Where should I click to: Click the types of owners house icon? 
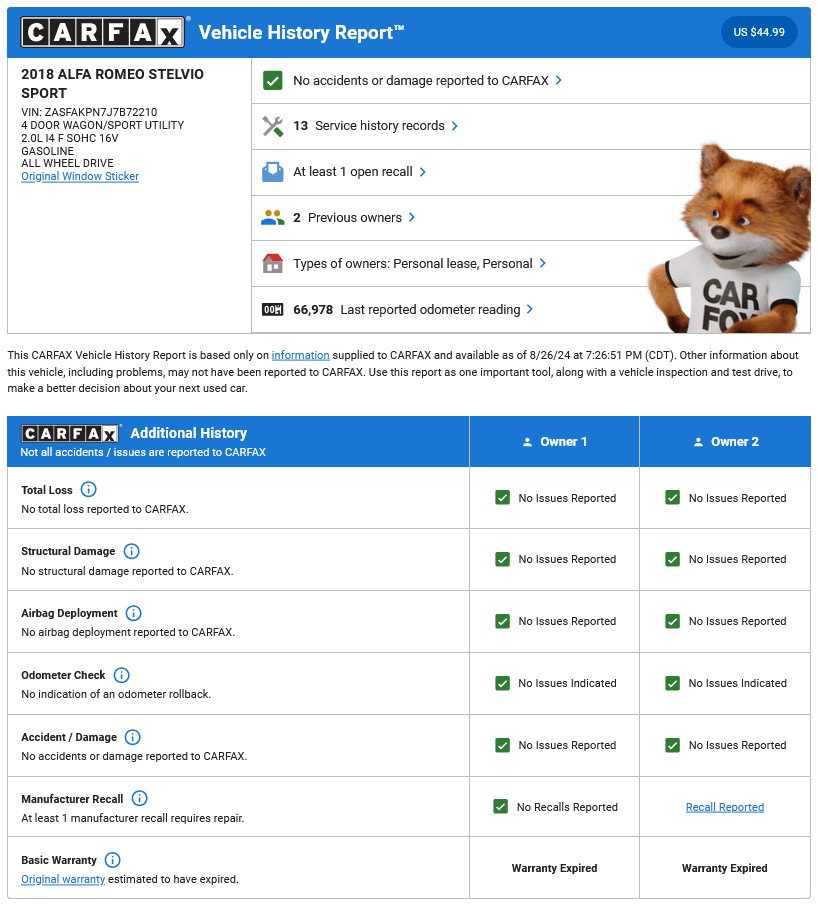(273, 263)
